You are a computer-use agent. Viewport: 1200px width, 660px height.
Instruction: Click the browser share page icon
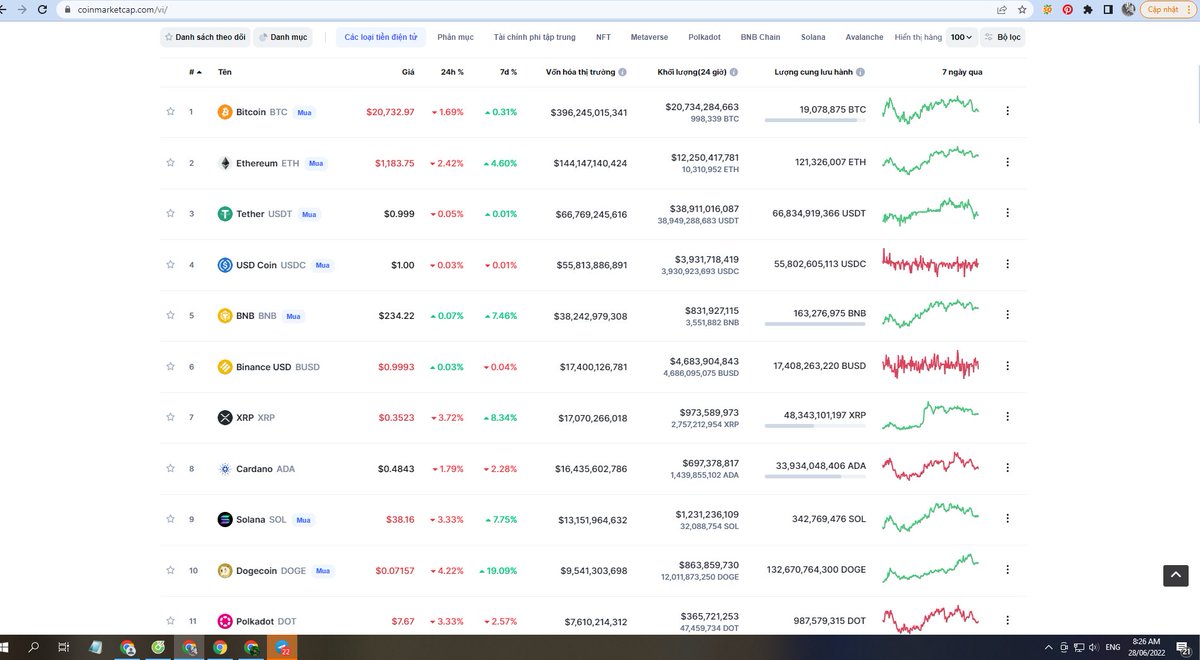point(1003,9)
